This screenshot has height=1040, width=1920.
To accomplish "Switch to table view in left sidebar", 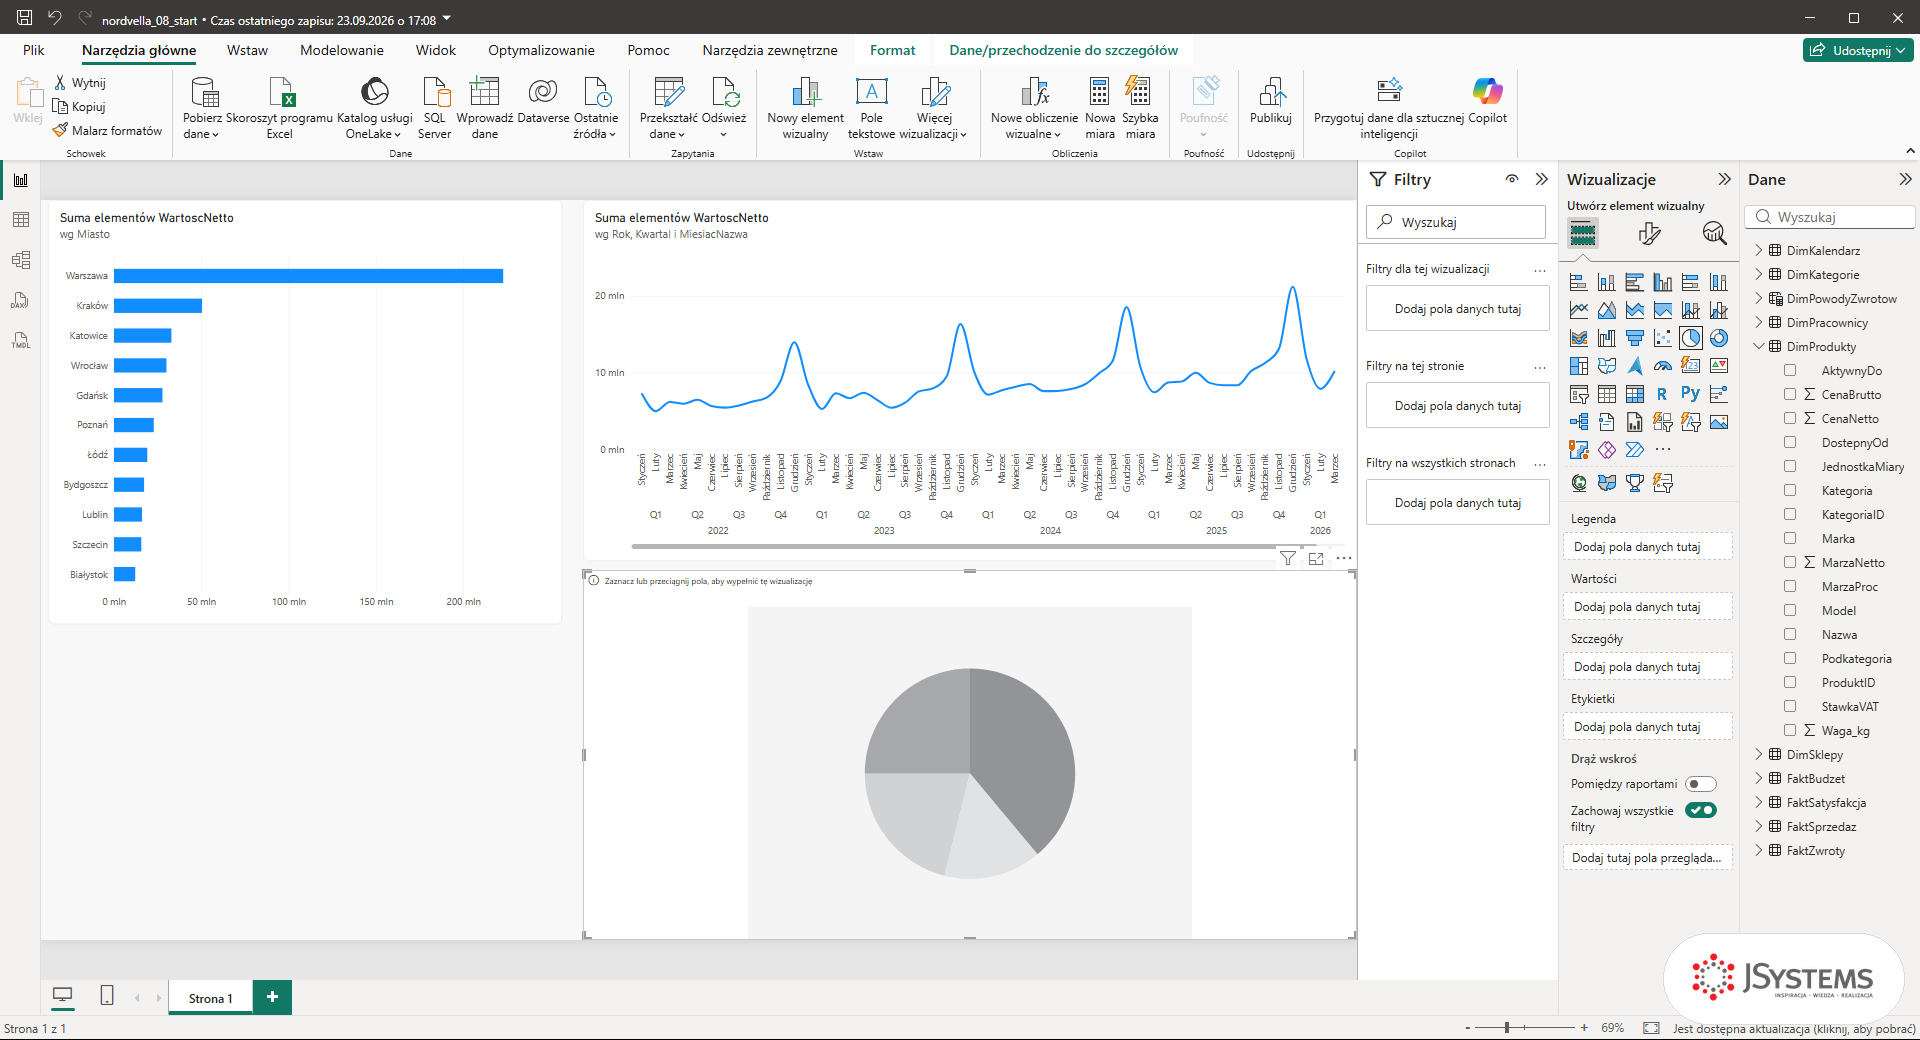I will click(21, 220).
